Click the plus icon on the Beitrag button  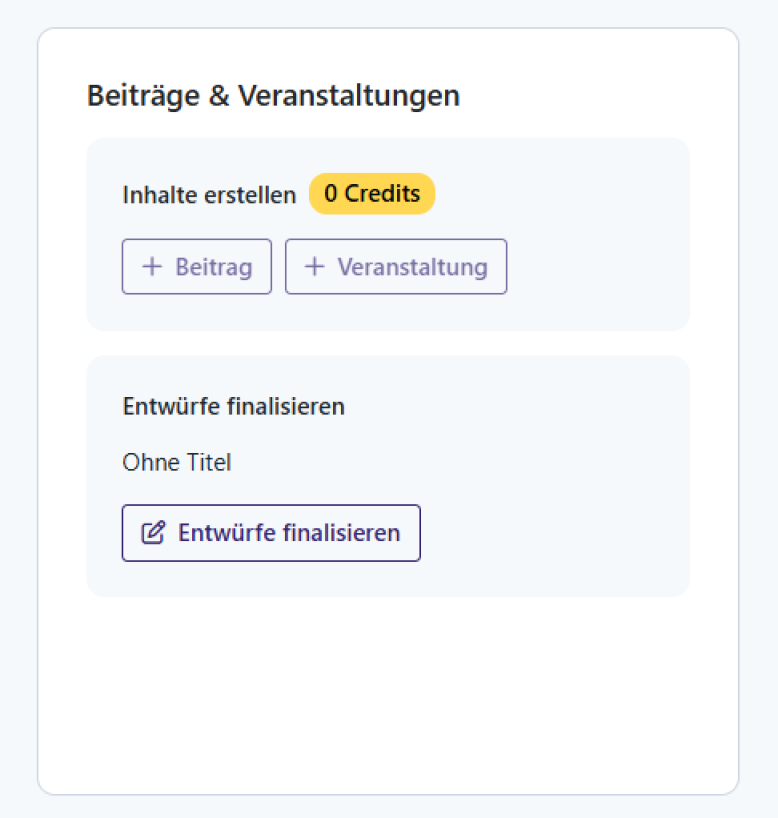pyautogui.click(x=152, y=266)
